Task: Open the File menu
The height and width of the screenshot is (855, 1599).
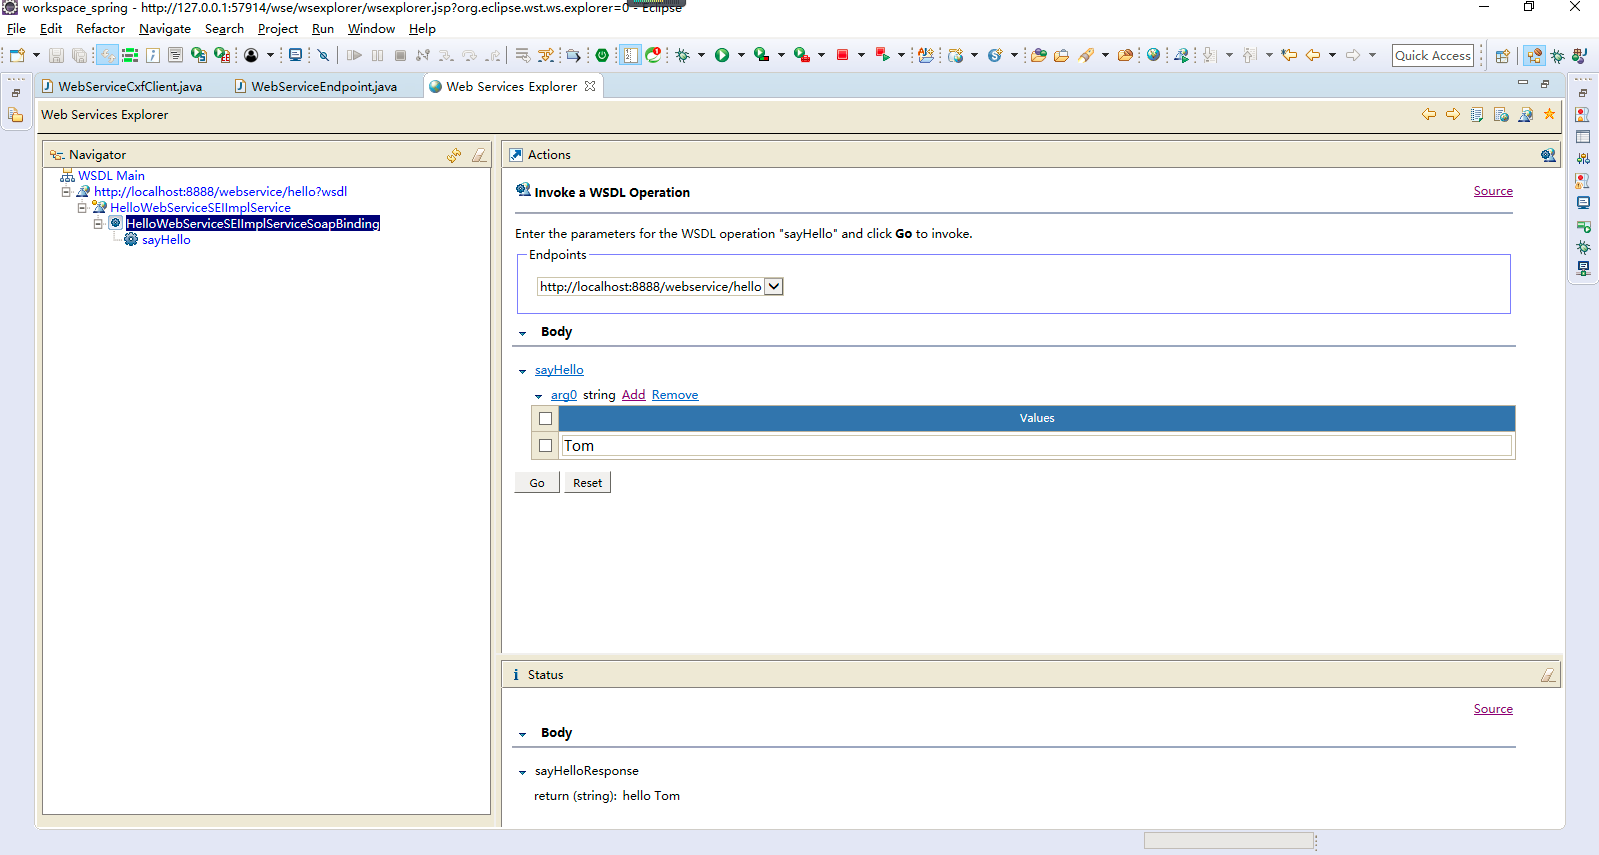Action: tap(16, 29)
